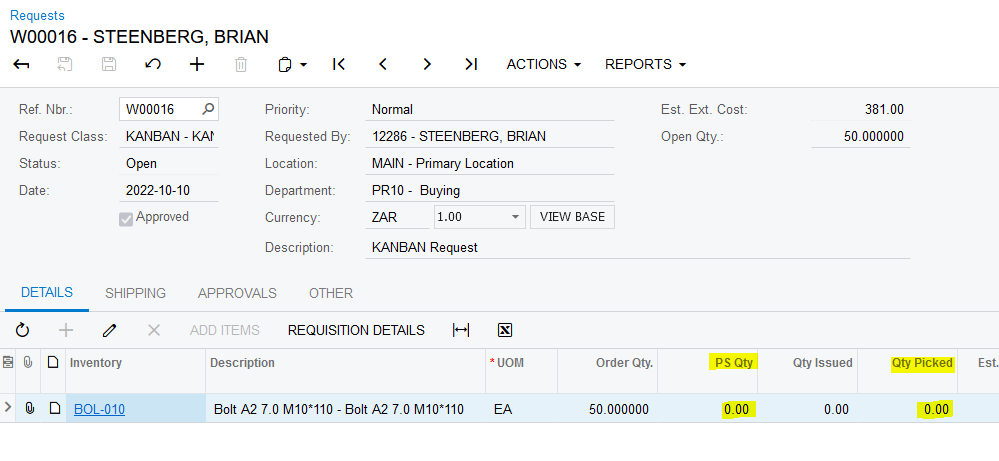Screen dimensions: 999x461
Task: Export grid to Excel
Action: [x=505, y=330]
